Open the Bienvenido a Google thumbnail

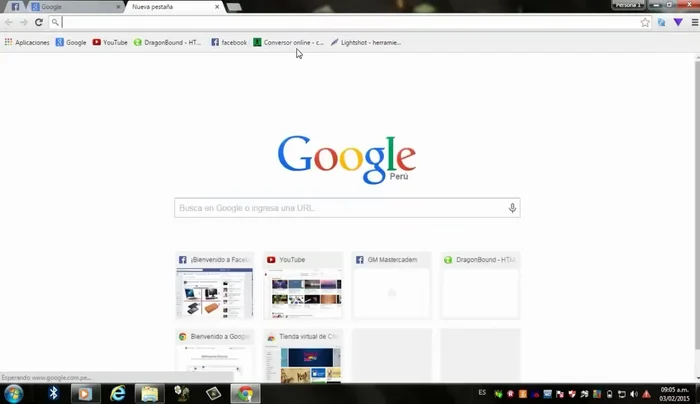click(215, 356)
